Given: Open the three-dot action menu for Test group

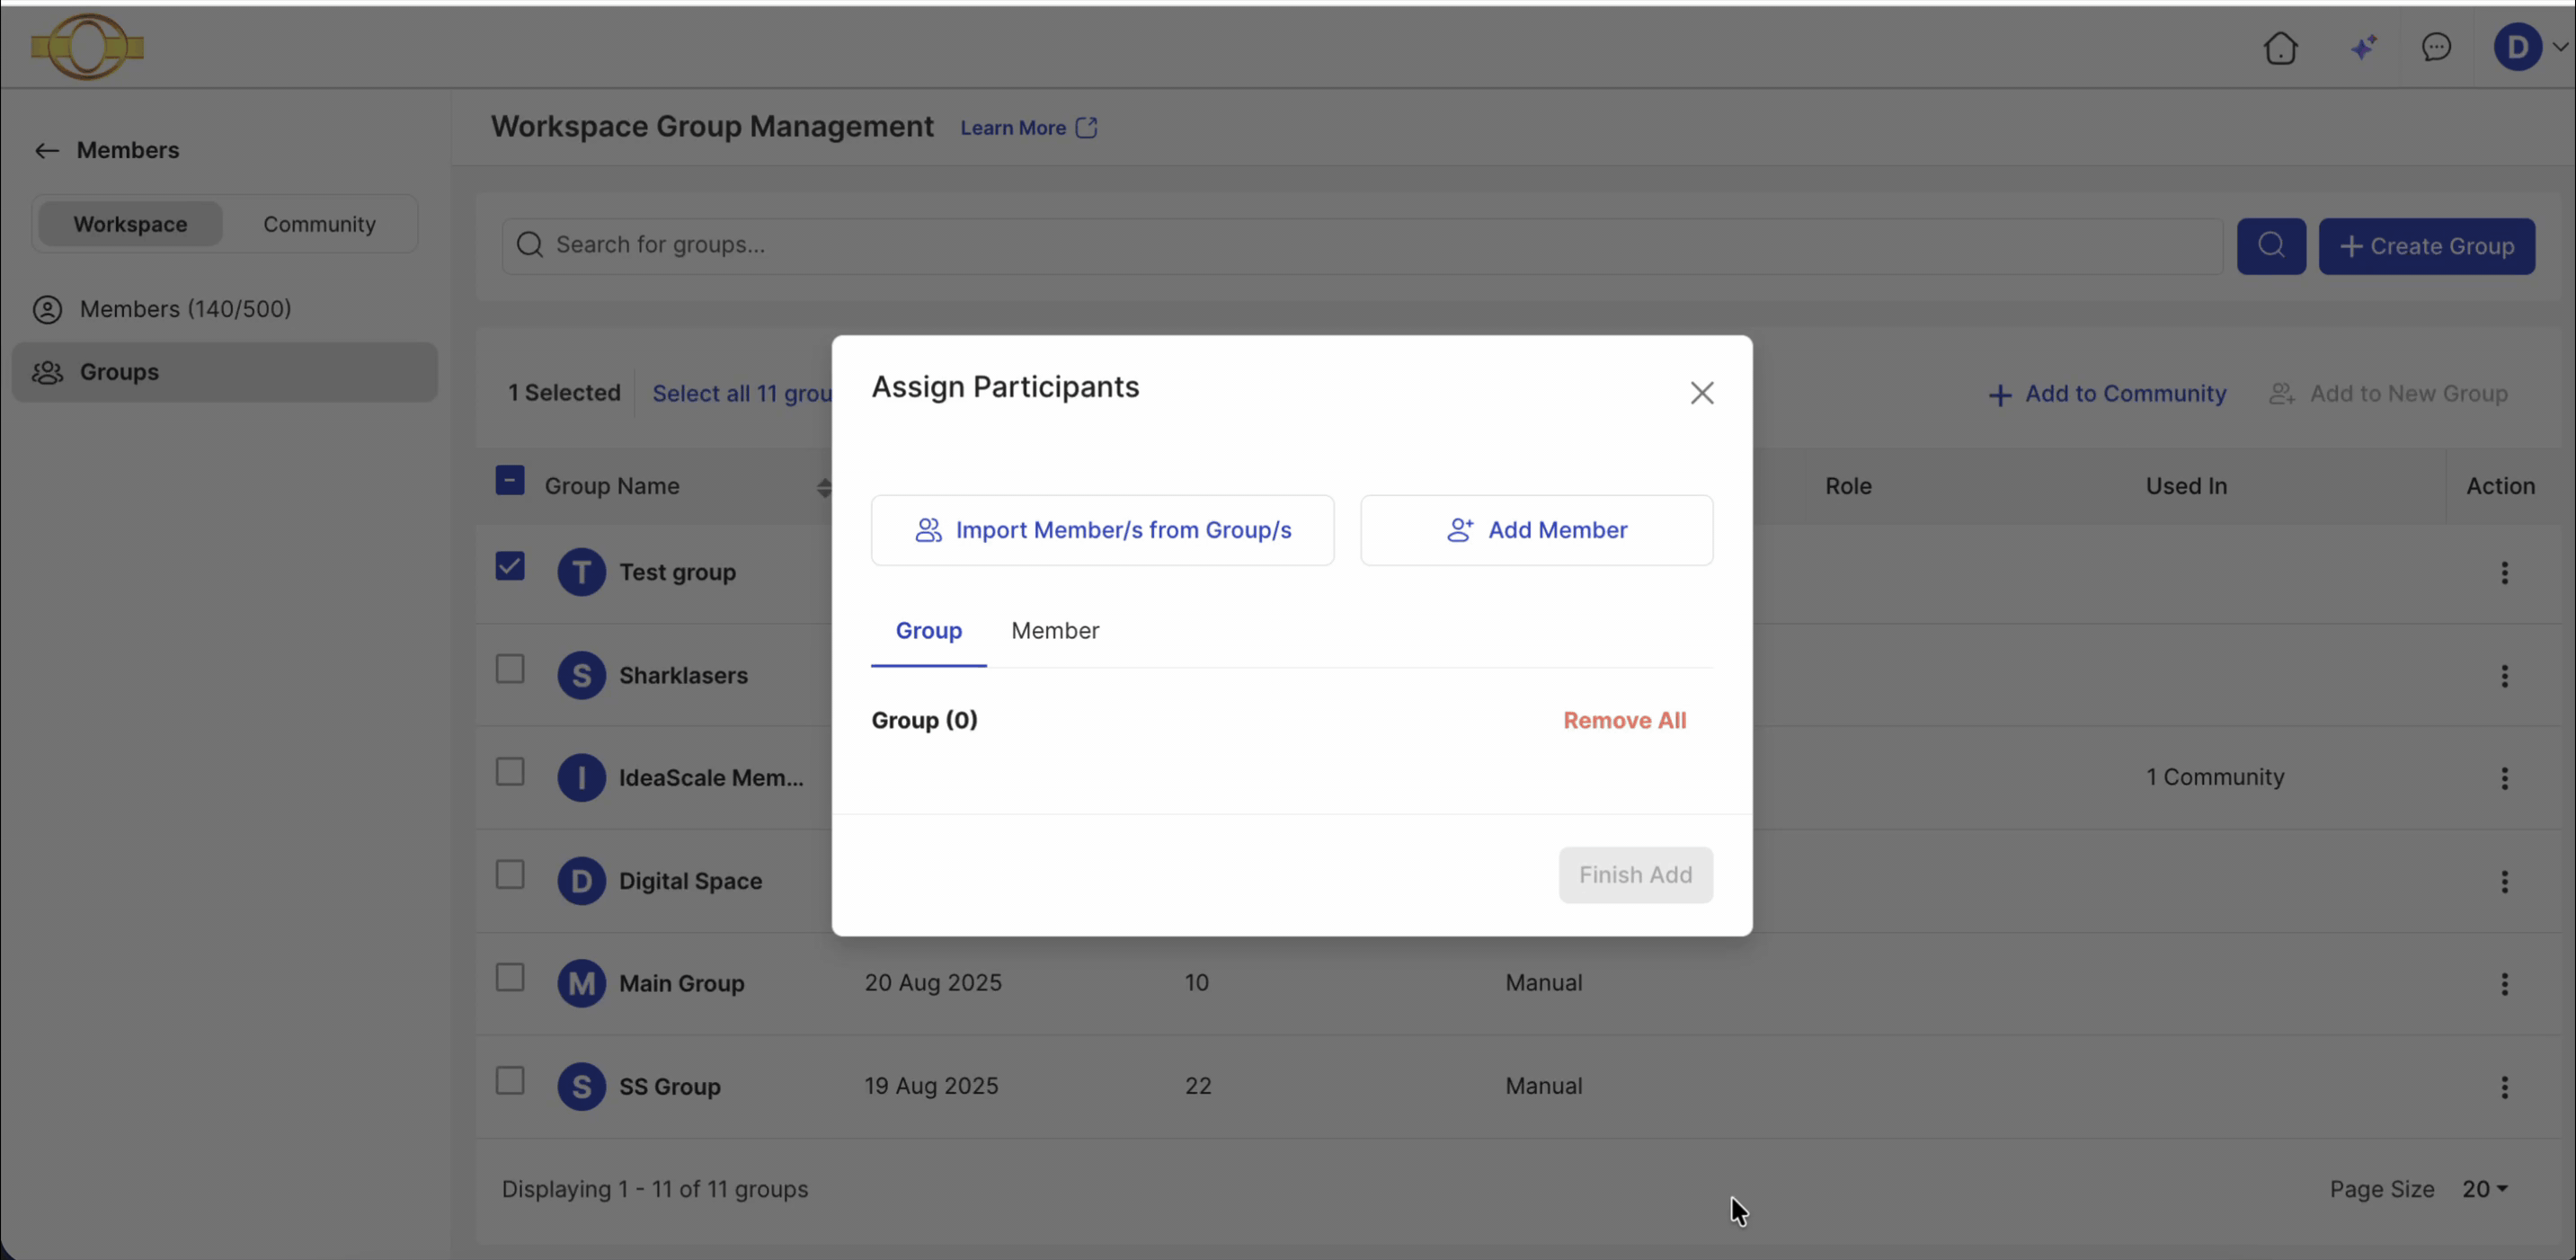Looking at the screenshot, I should coord(2504,573).
